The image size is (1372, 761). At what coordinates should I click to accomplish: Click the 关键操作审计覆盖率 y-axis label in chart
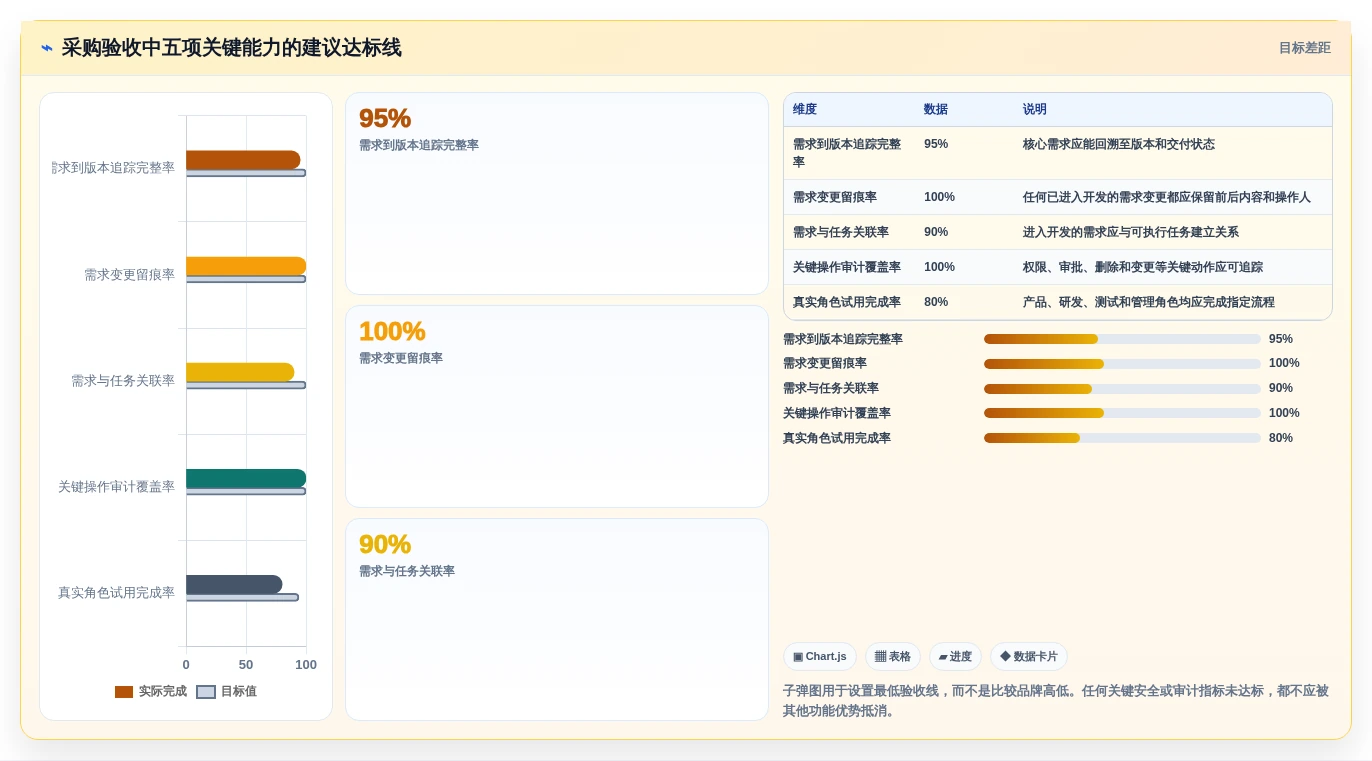point(116,487)
